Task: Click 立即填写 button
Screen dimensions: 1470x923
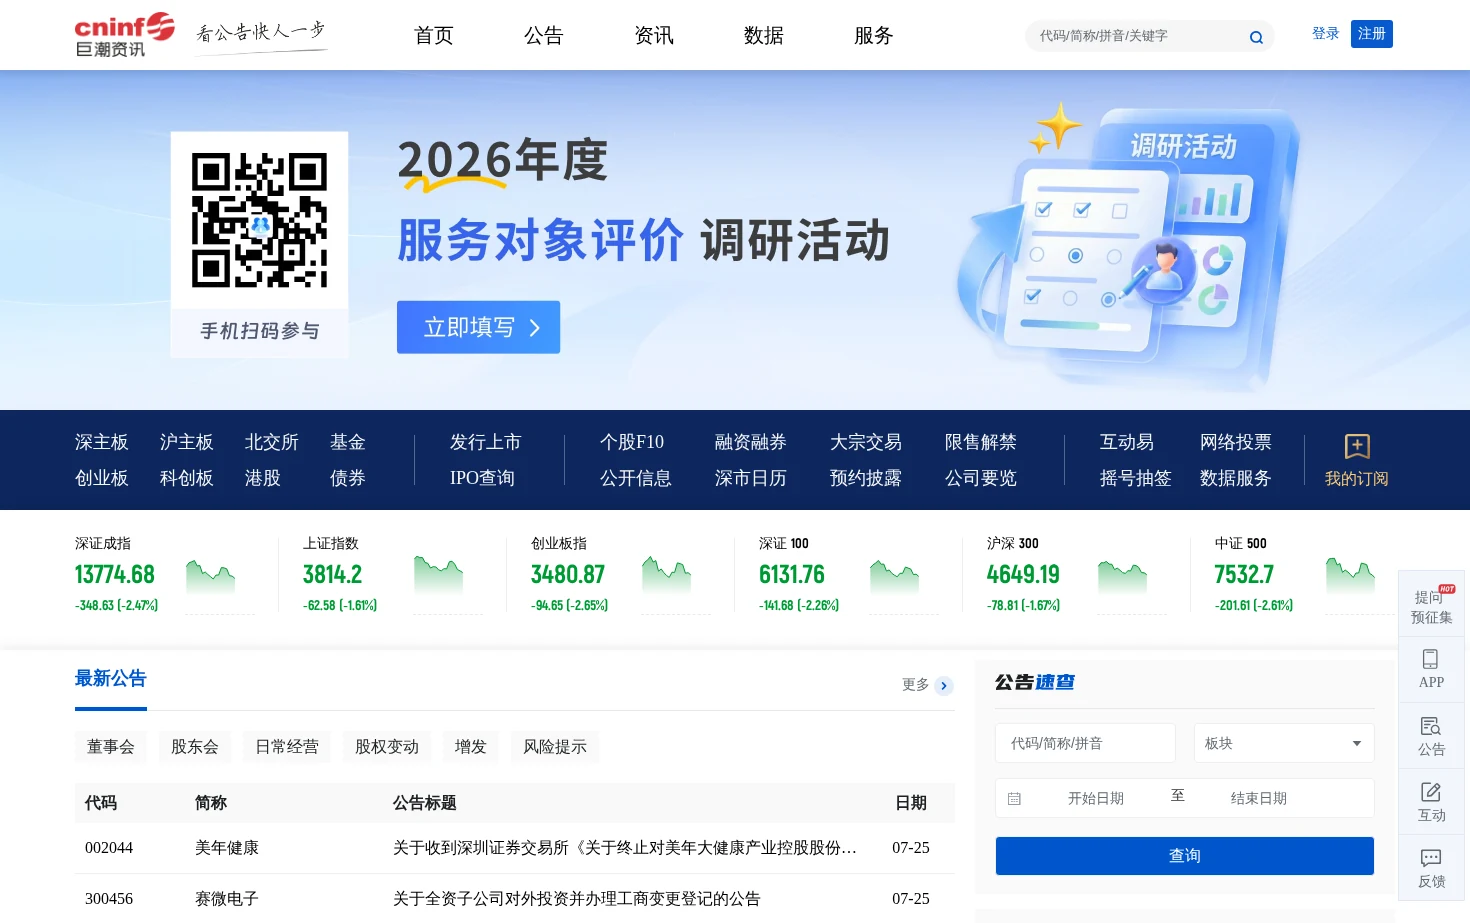Action: click(x=478, y=327)
